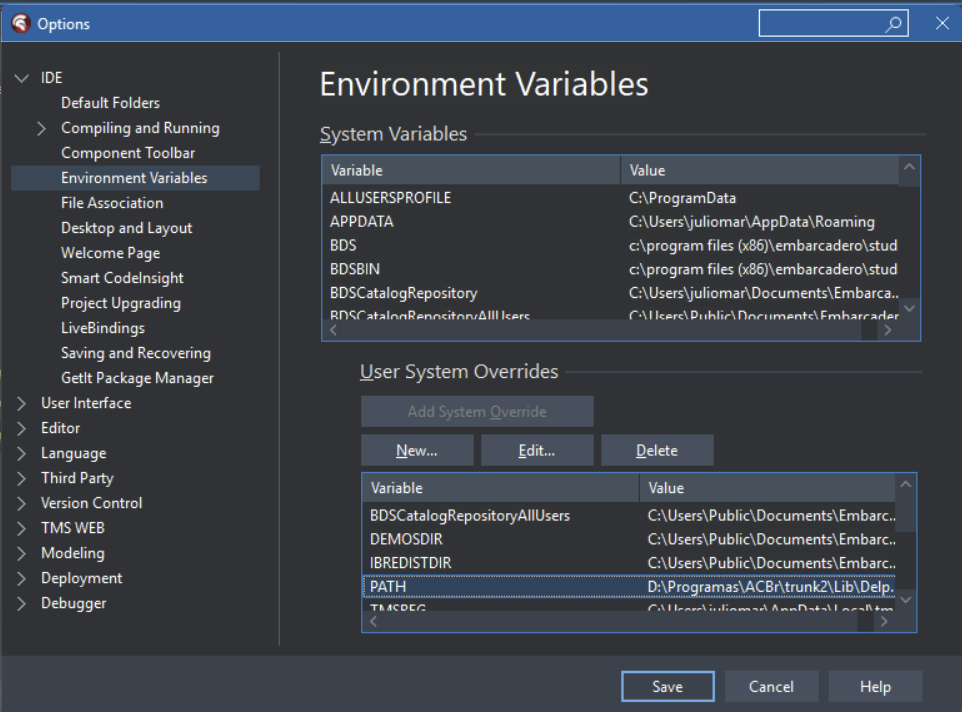
Task: Click scroll-up arrow of User Overrides list
Action: tap(906, 484)
